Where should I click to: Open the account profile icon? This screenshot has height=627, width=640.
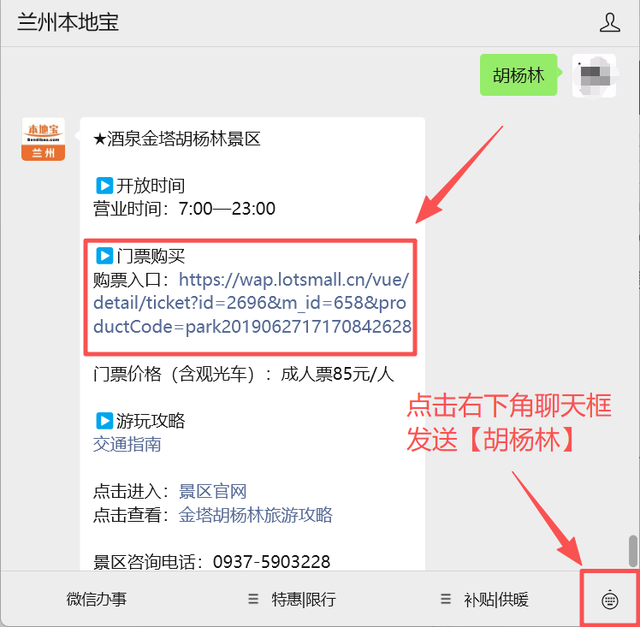pyautogui.click(x=610, y=22)
